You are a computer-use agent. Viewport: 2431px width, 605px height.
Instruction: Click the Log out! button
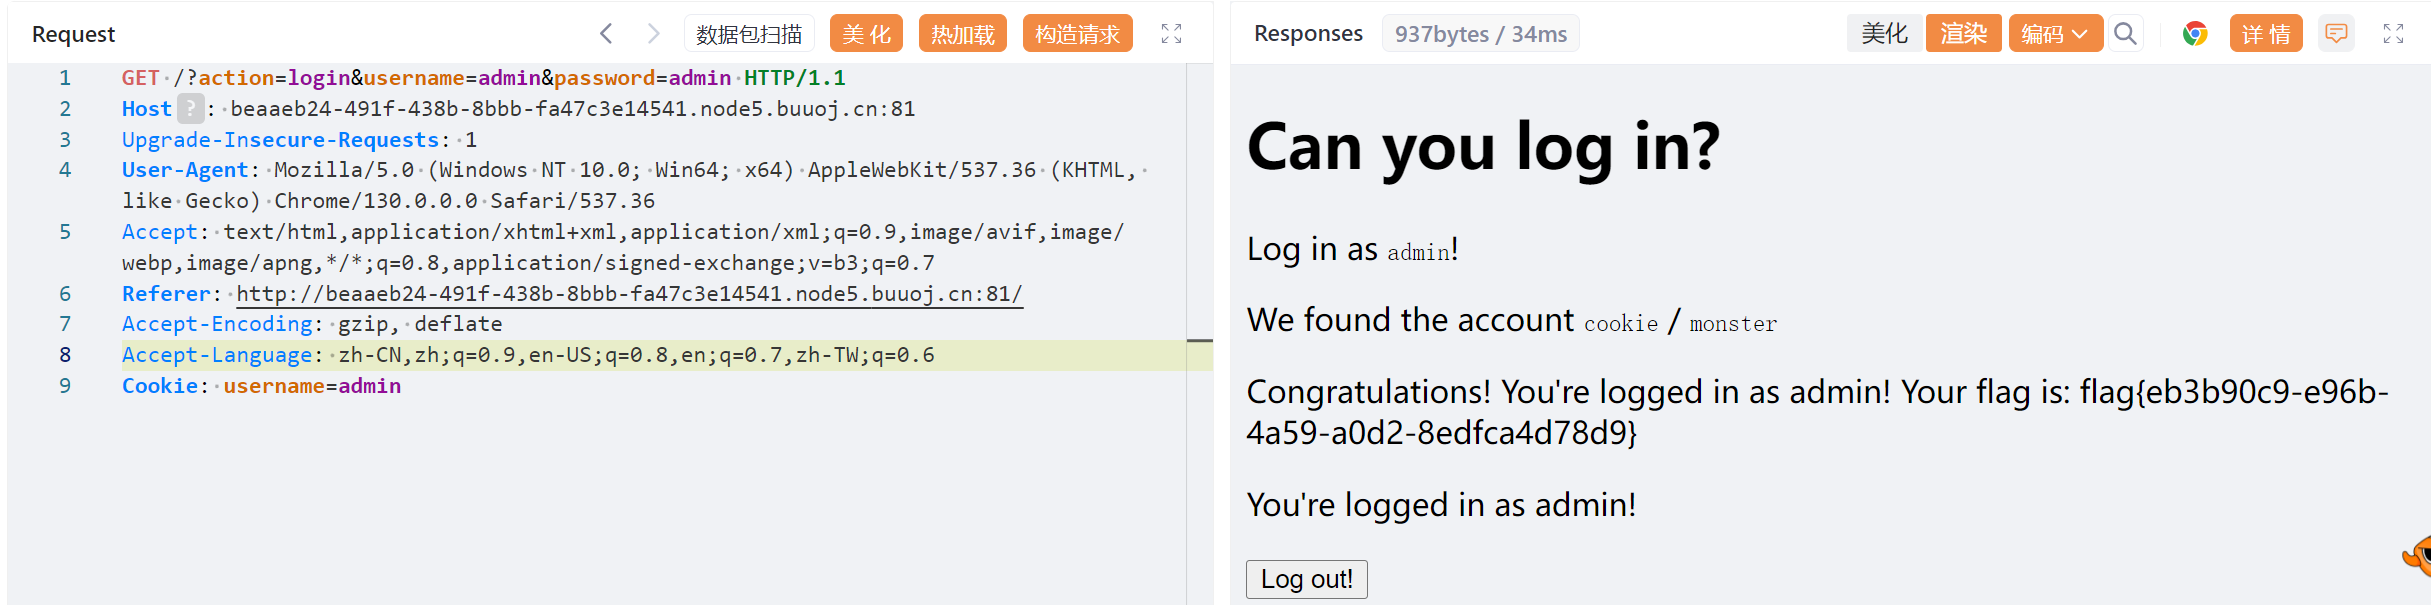(1306, 579)
